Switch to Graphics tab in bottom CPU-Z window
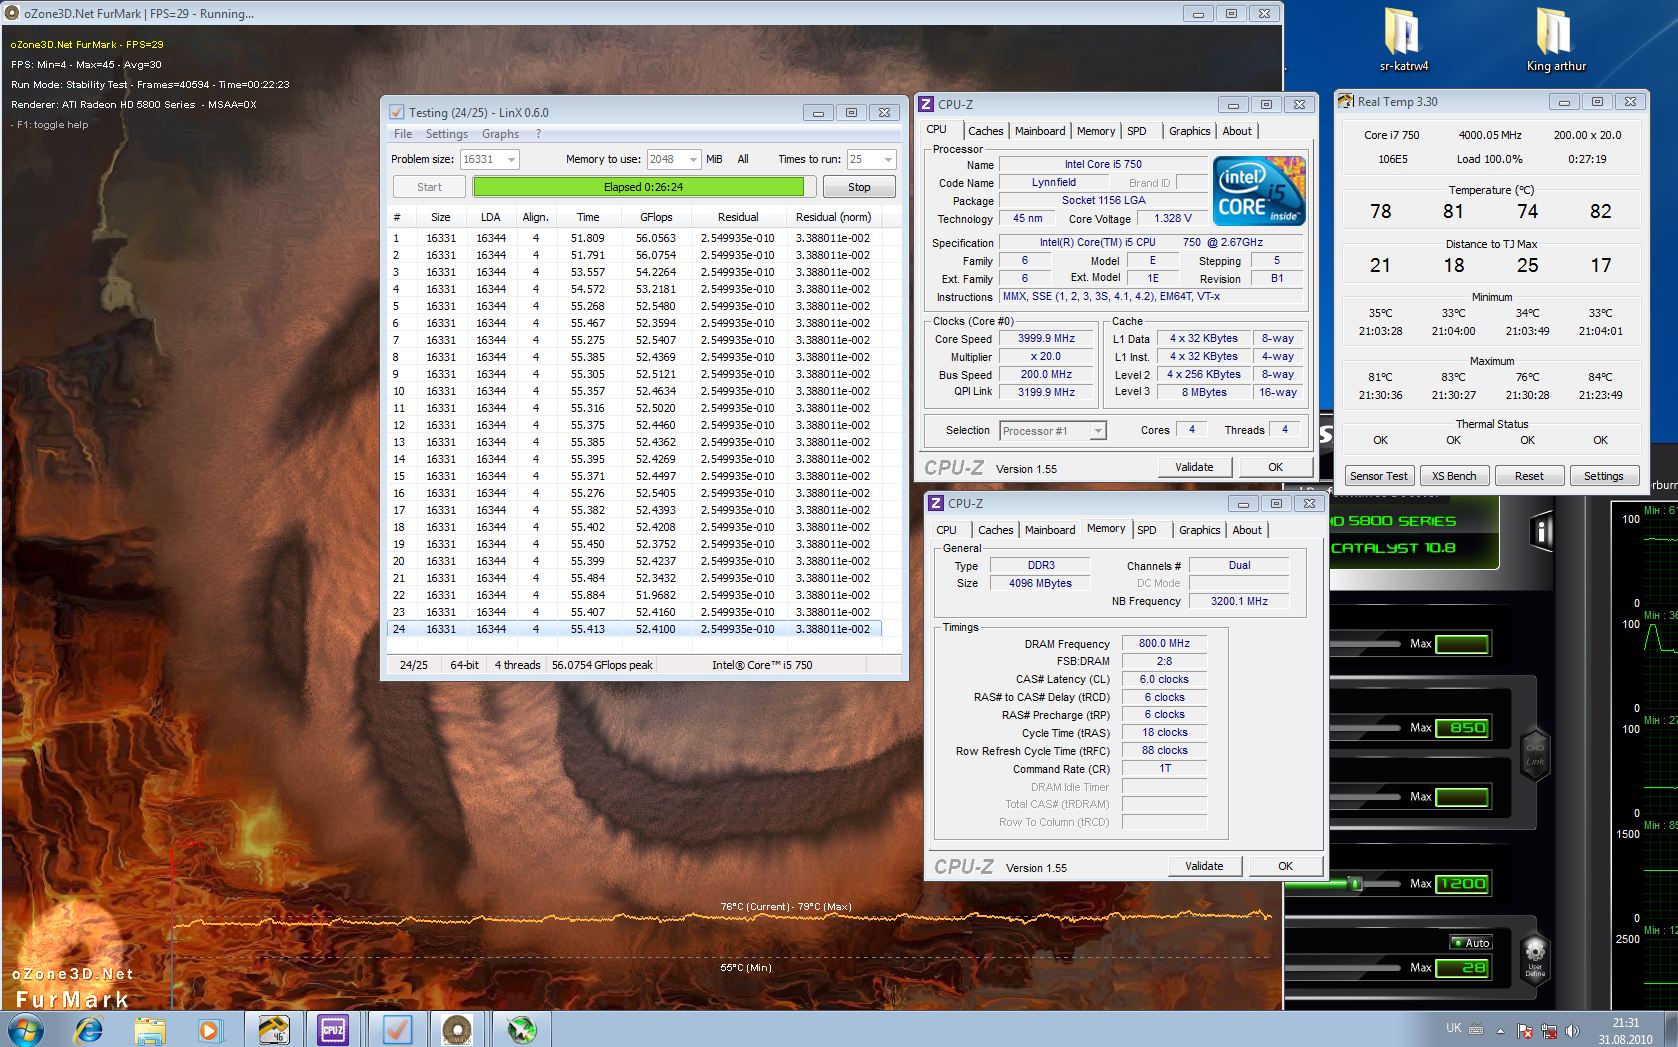 click(1199, 530)
